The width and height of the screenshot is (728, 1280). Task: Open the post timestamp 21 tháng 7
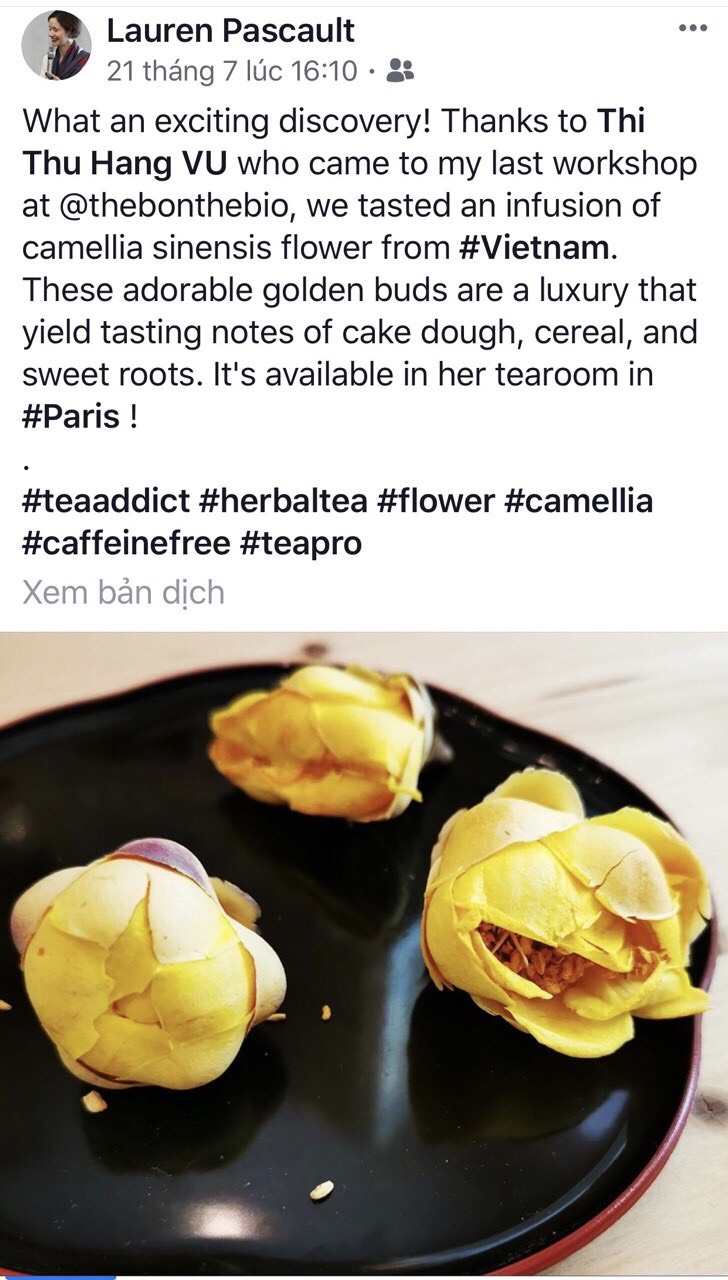pos(232,70)
